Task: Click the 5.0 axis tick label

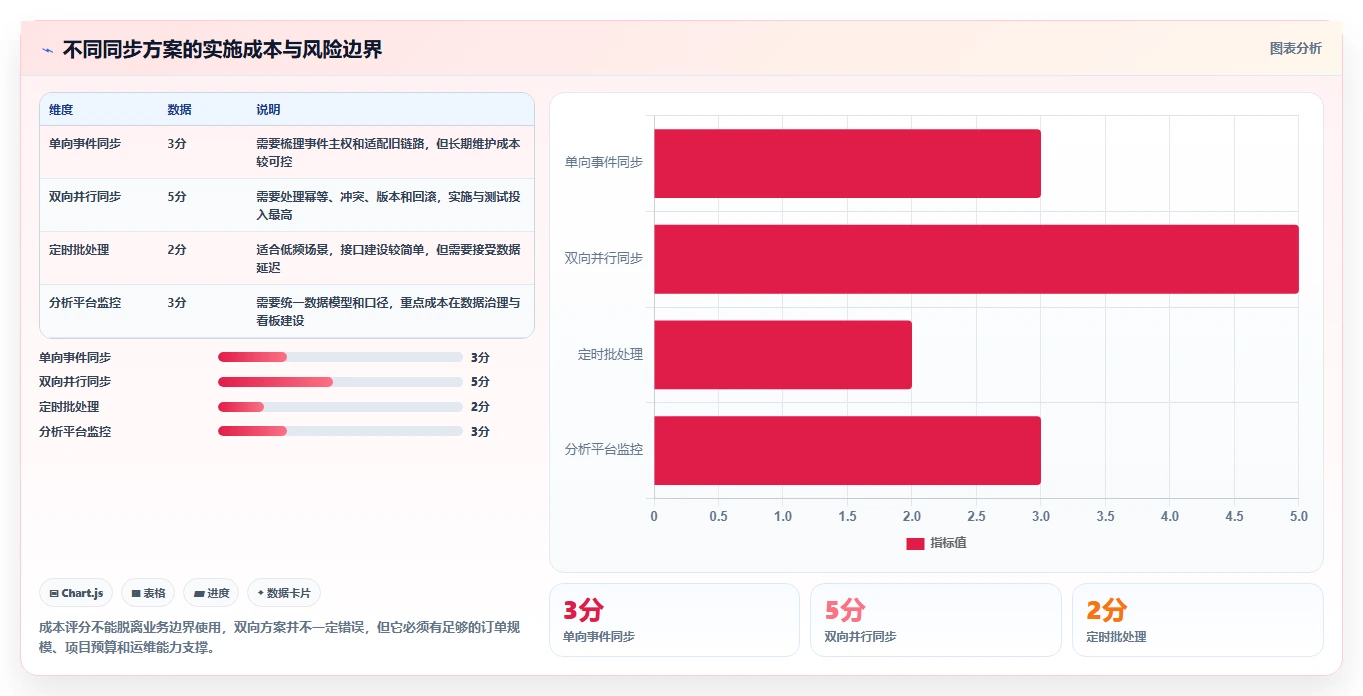Action: coord(1298,517)
